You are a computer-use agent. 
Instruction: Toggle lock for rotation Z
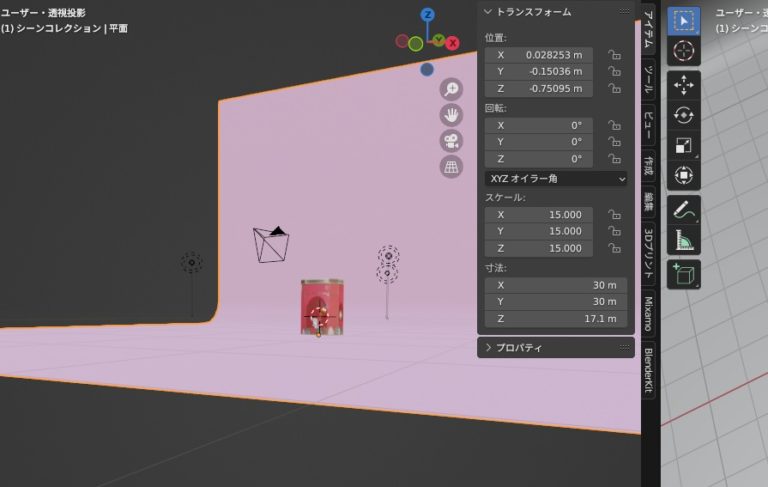click(614, 159)
